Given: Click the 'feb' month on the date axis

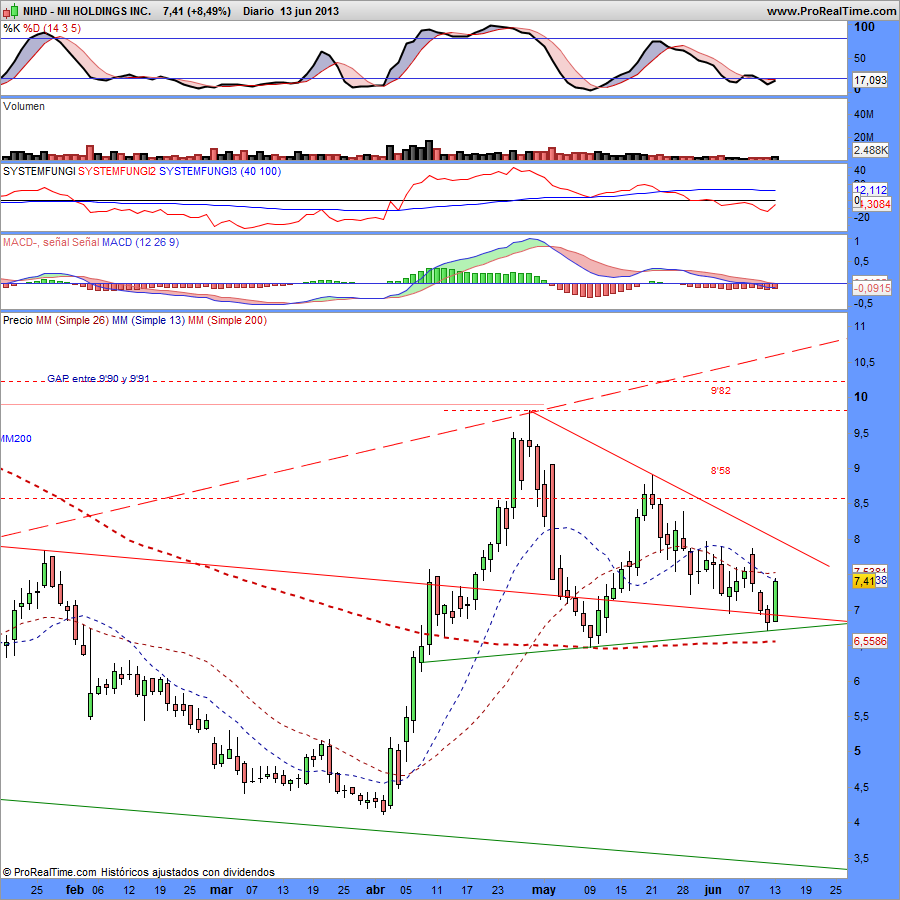Looking at the screenshot, I should [x=75, y=890].
